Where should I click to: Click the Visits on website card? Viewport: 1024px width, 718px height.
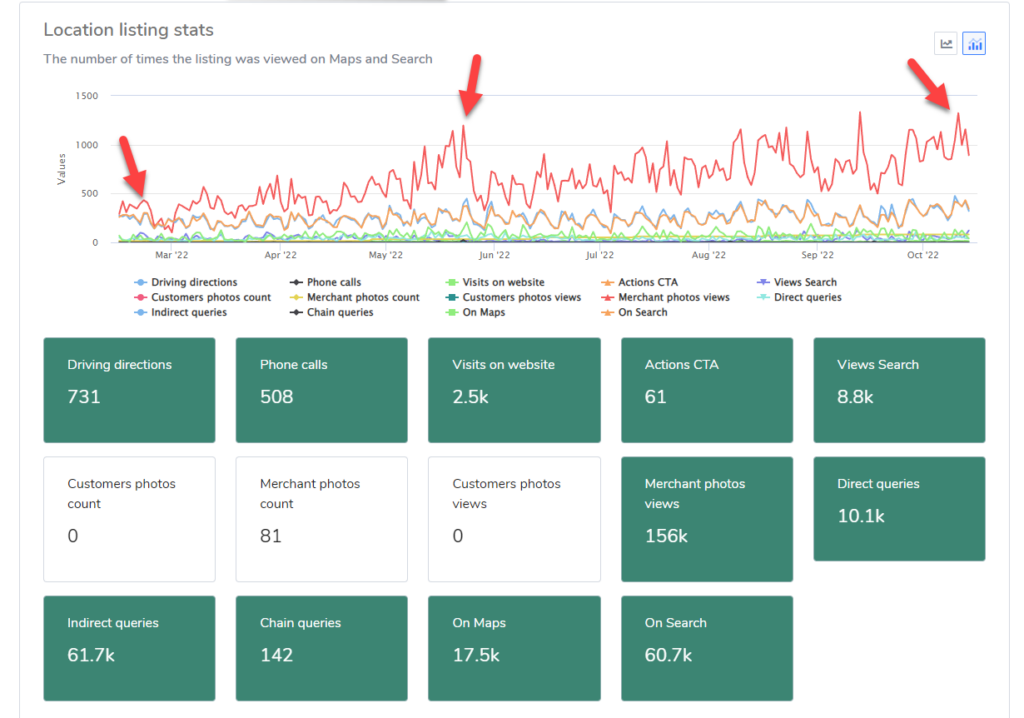pyautogui.click(x=514, y=389)
